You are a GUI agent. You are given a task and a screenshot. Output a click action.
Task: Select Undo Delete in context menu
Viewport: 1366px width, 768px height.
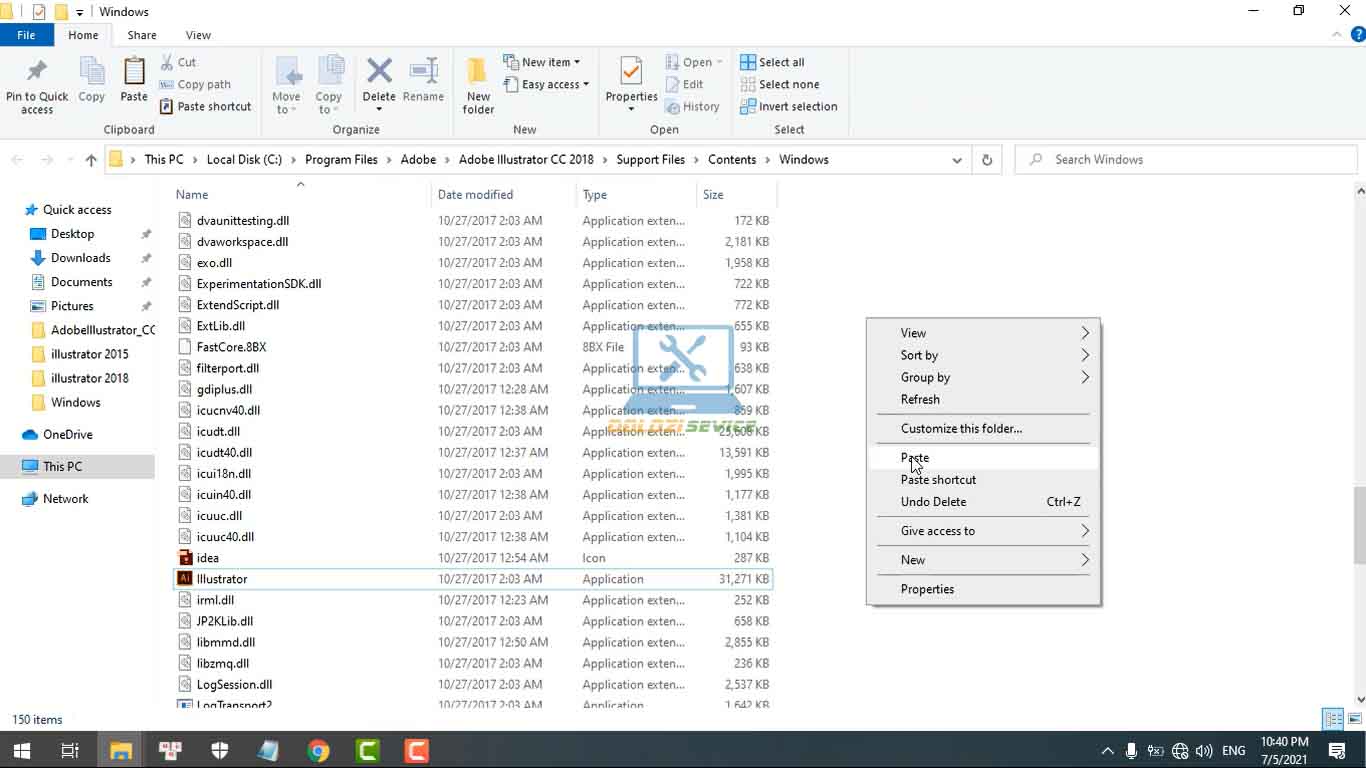click(933, 502)
